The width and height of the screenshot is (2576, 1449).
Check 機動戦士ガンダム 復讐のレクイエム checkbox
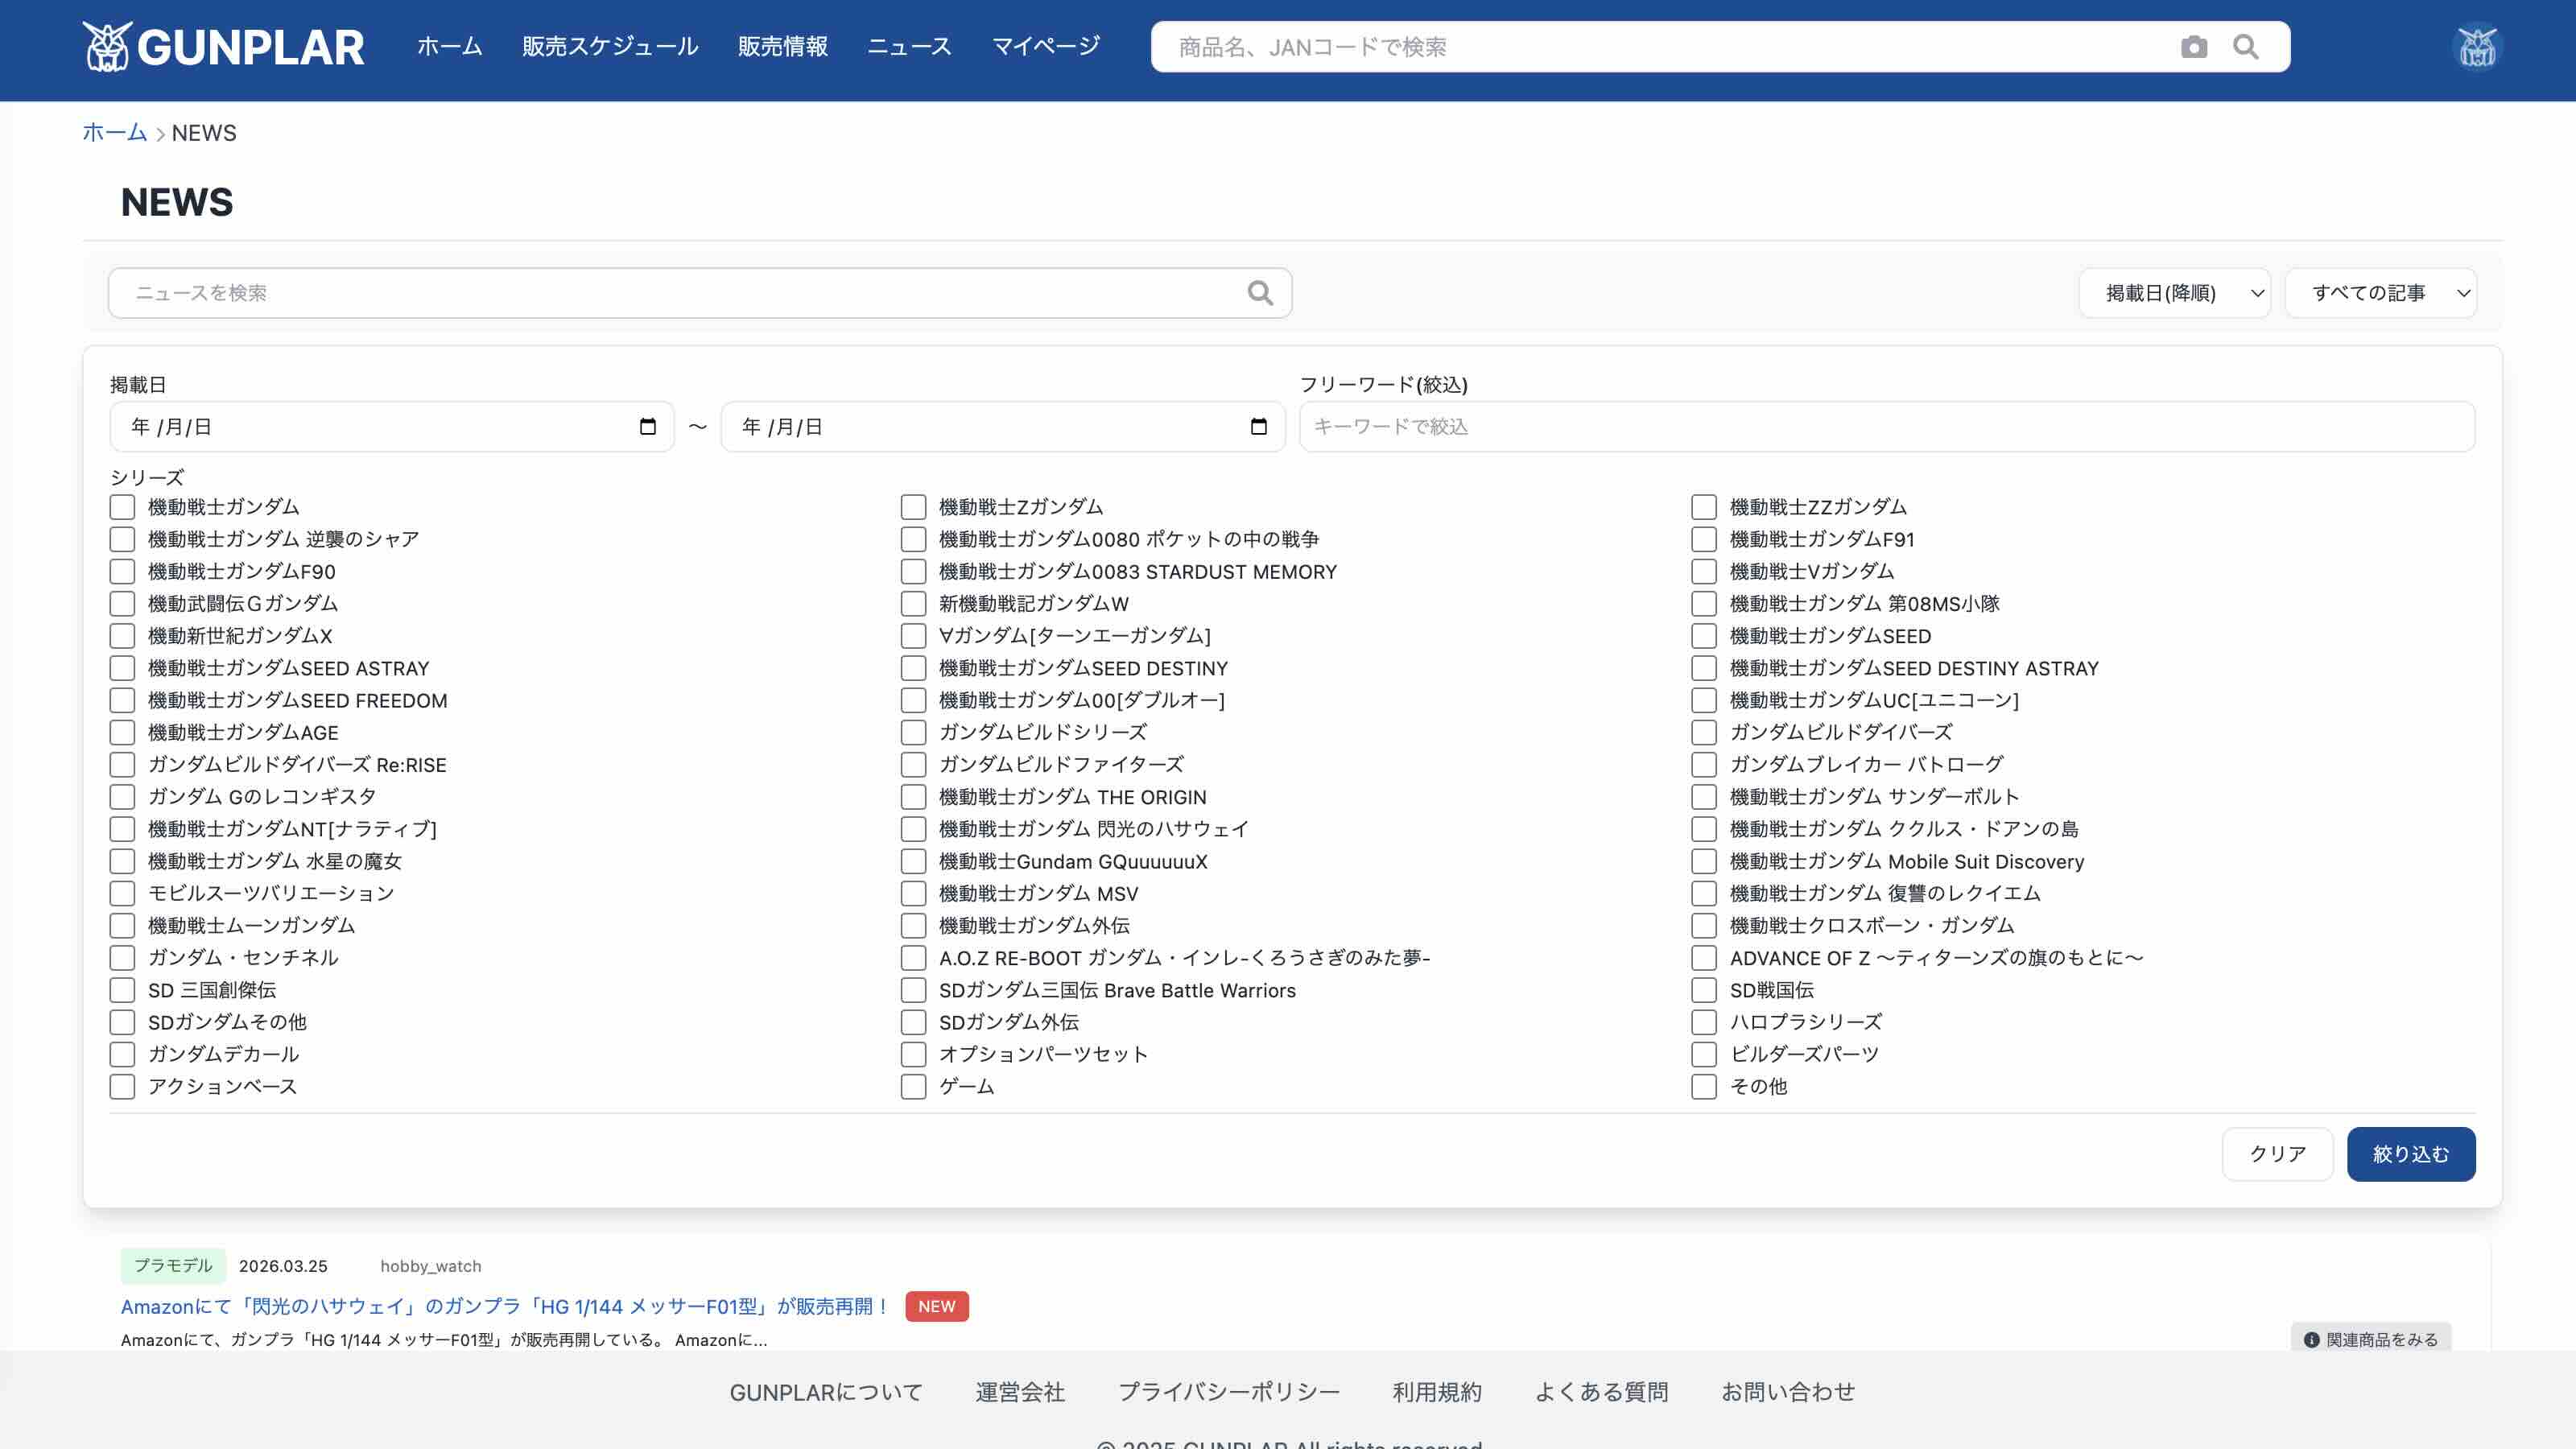pyautogui.click(x=1704, y=893)
